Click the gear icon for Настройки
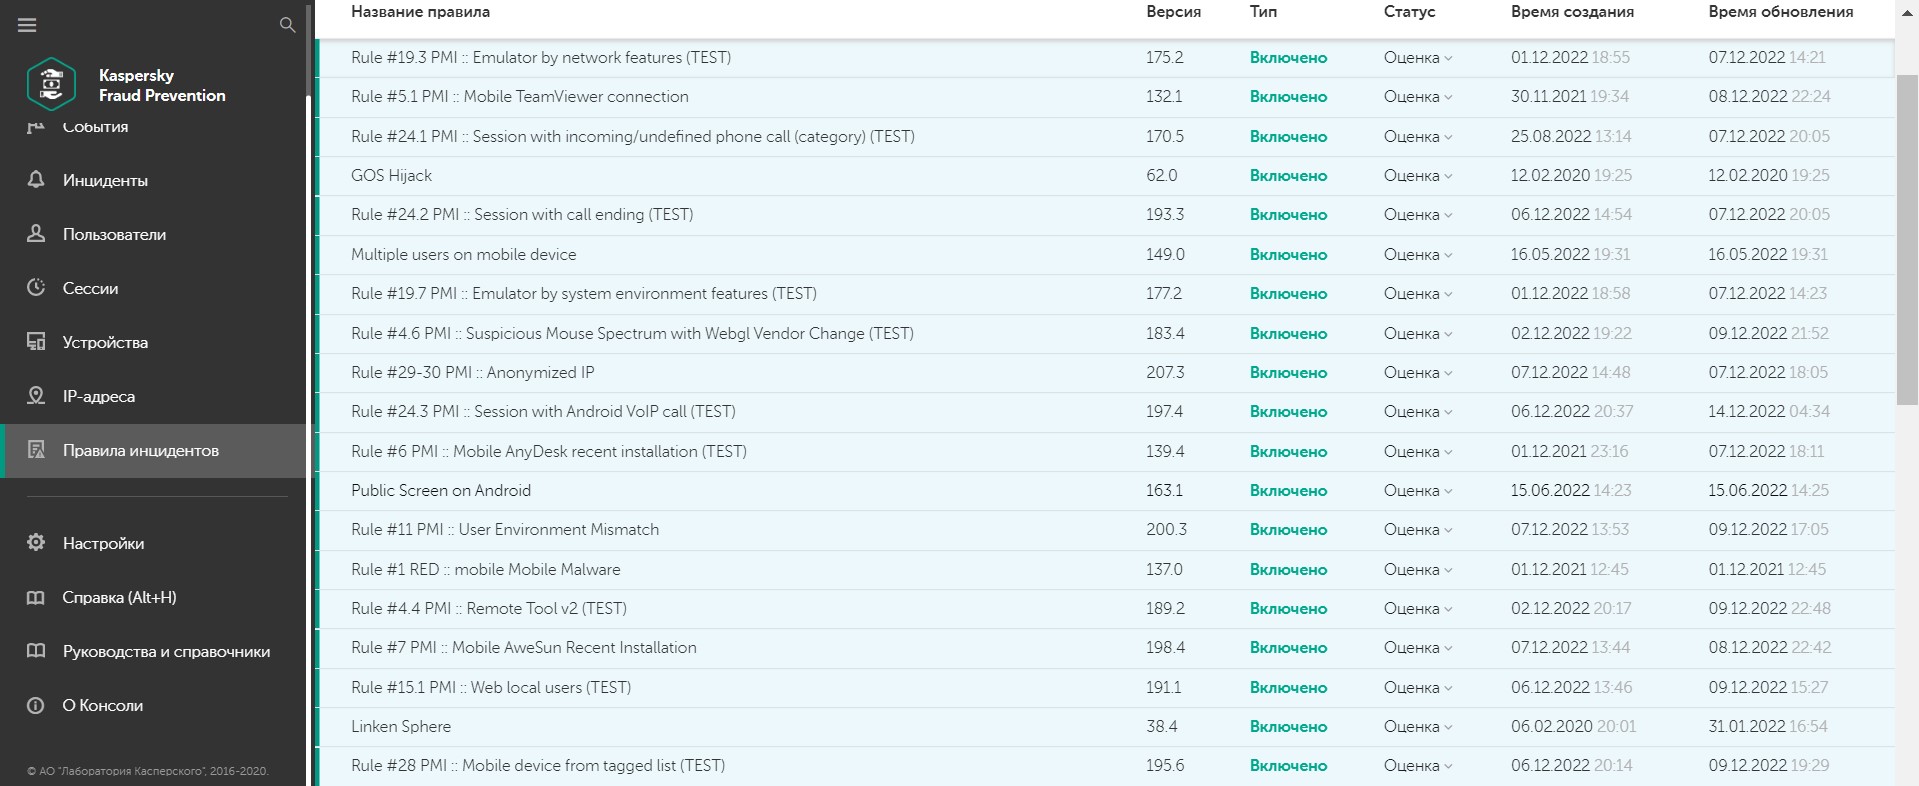The image size is (1919, 786). 36,543
